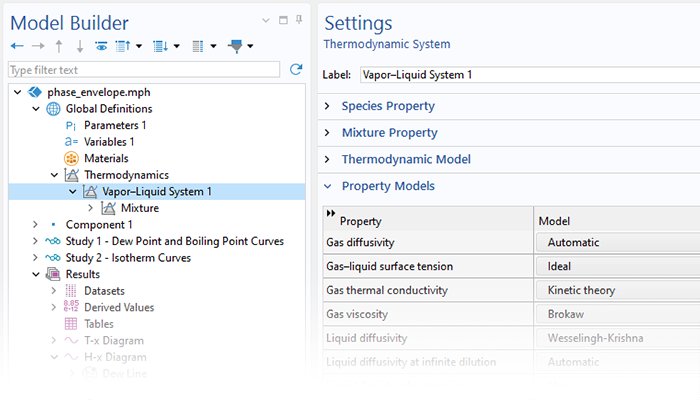Click the move down arrow icon

coord(80,46)
